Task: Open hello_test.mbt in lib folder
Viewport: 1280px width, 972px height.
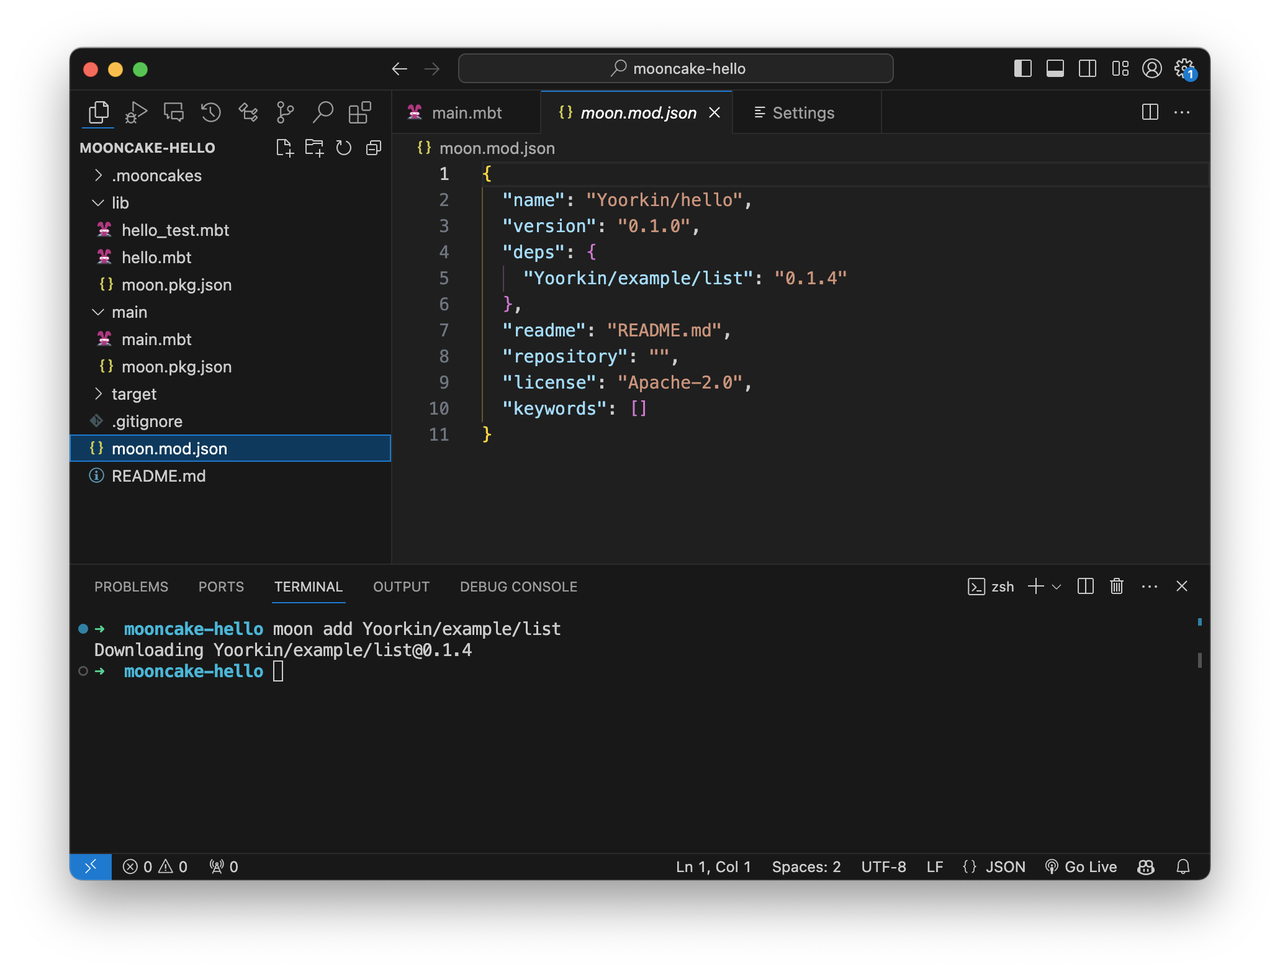Action: (230, 230)
